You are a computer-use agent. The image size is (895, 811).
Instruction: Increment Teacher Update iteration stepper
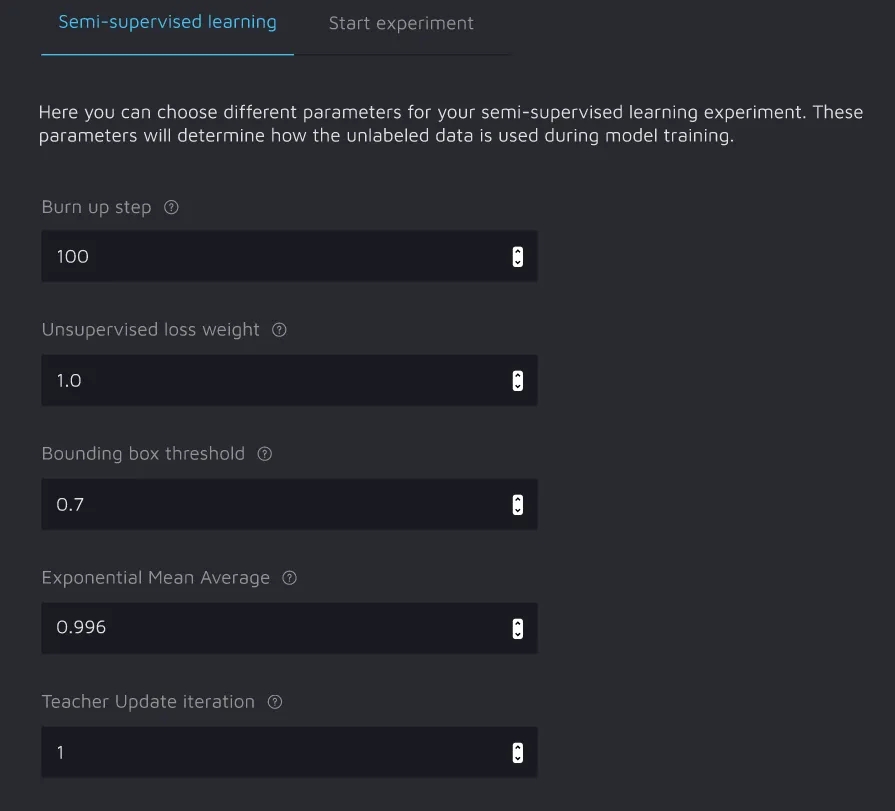(517, 747)
